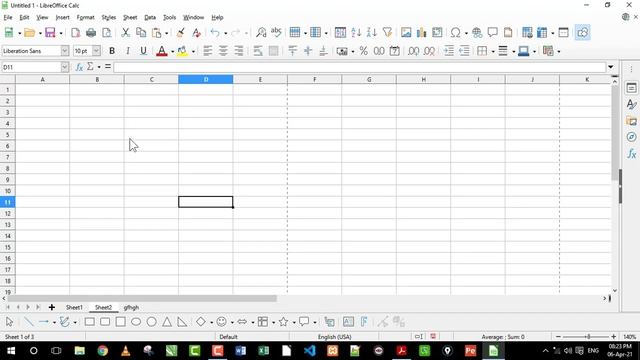Select the Isosceles Triangle shape tool

click(x=167, y=322)
